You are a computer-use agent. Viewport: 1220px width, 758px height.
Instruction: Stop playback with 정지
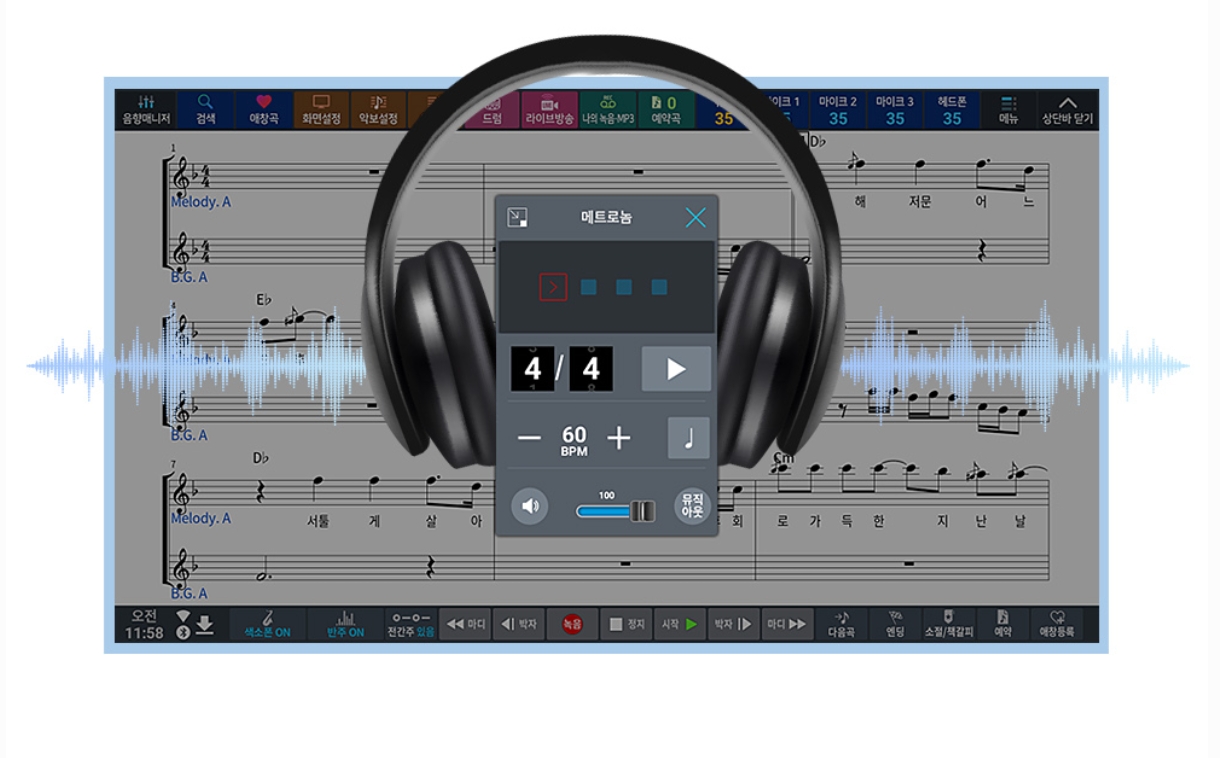point(627,624)
